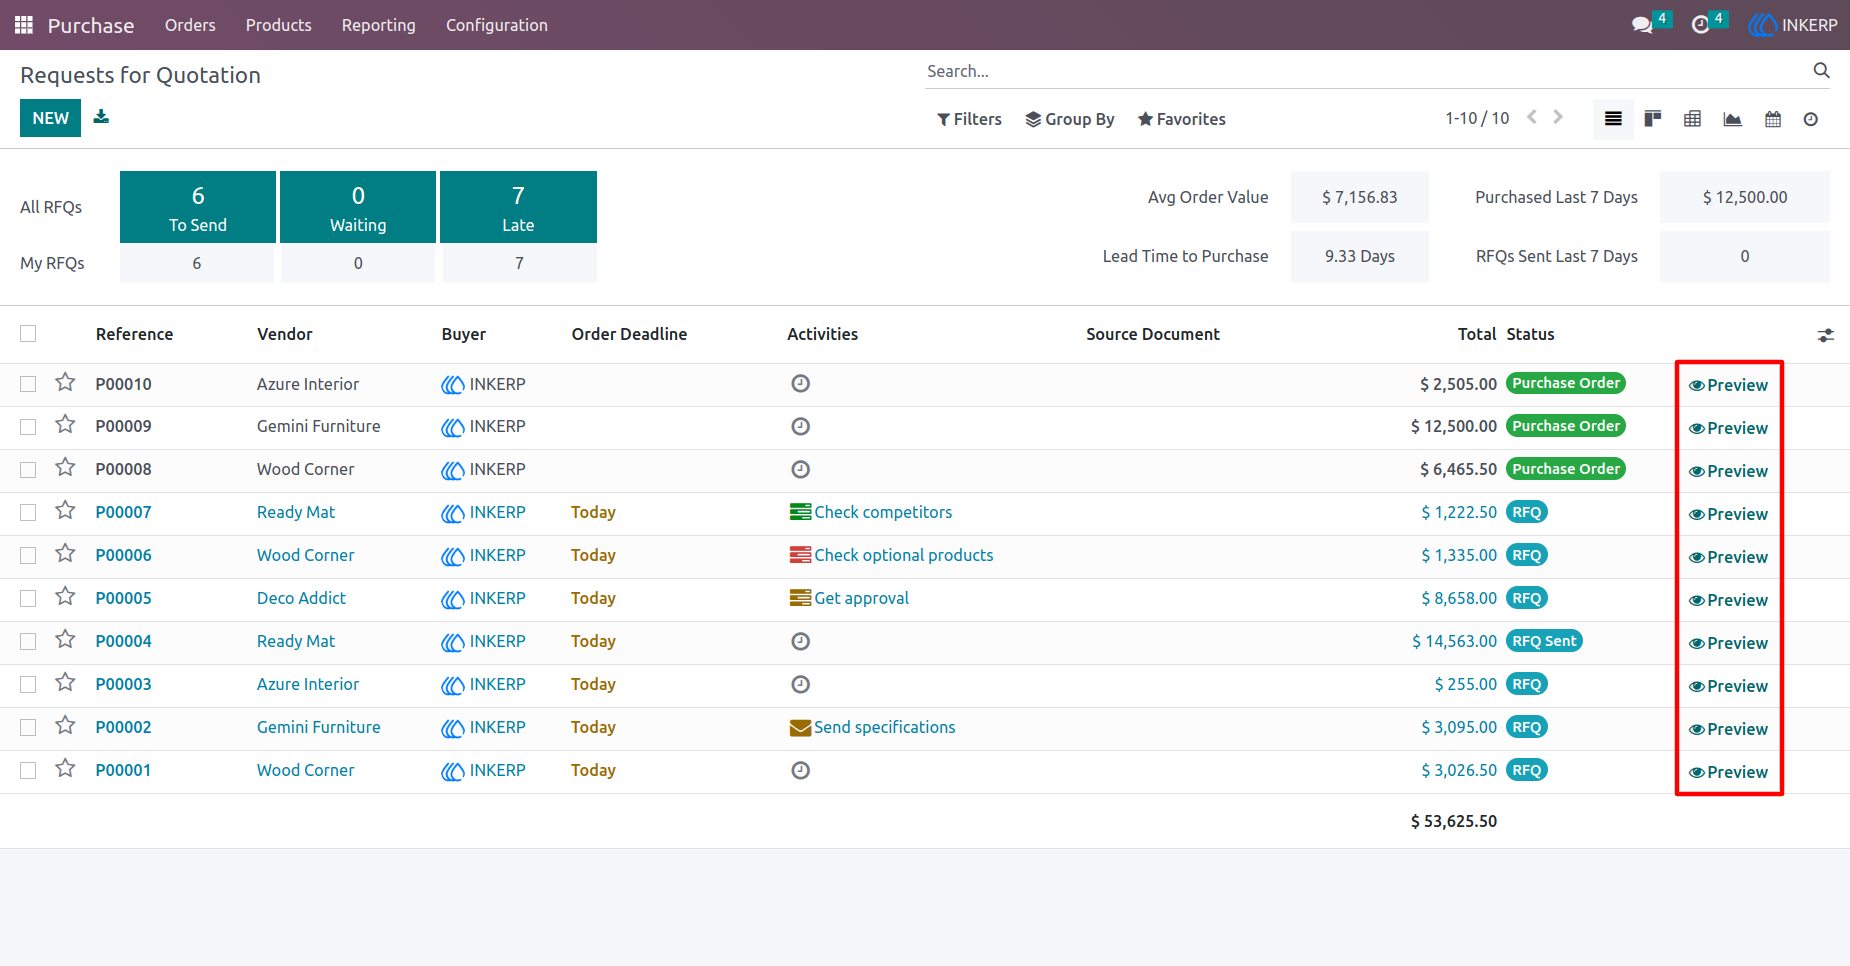Open the Products menu
Viewport: 1850px width, 966px height.
(x=279, y=25)
